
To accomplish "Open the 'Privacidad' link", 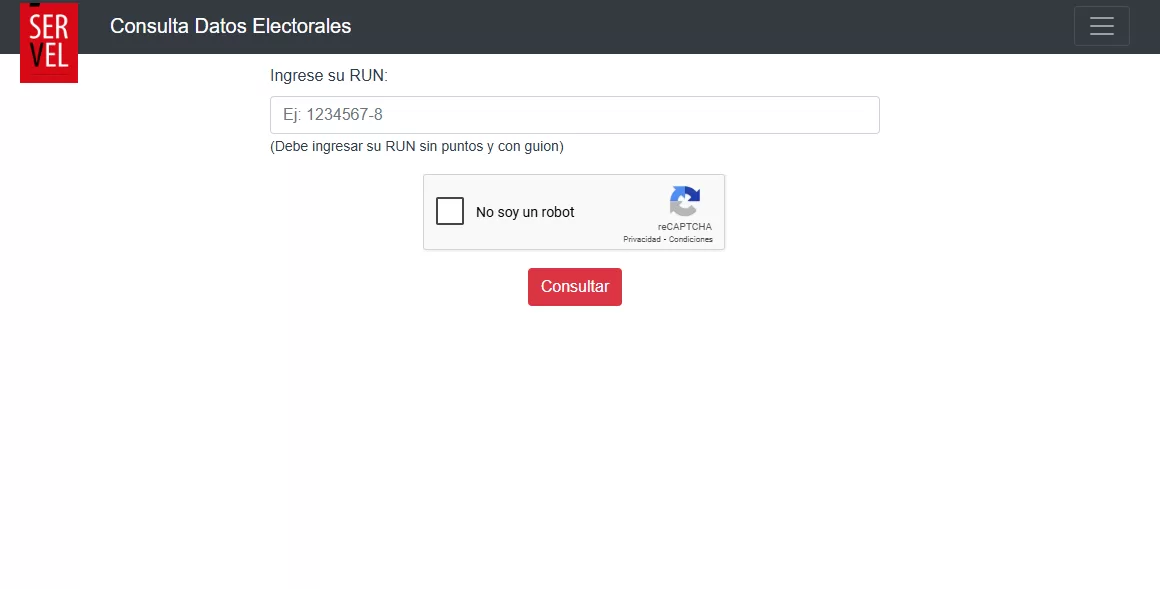I will click(642, 239).
